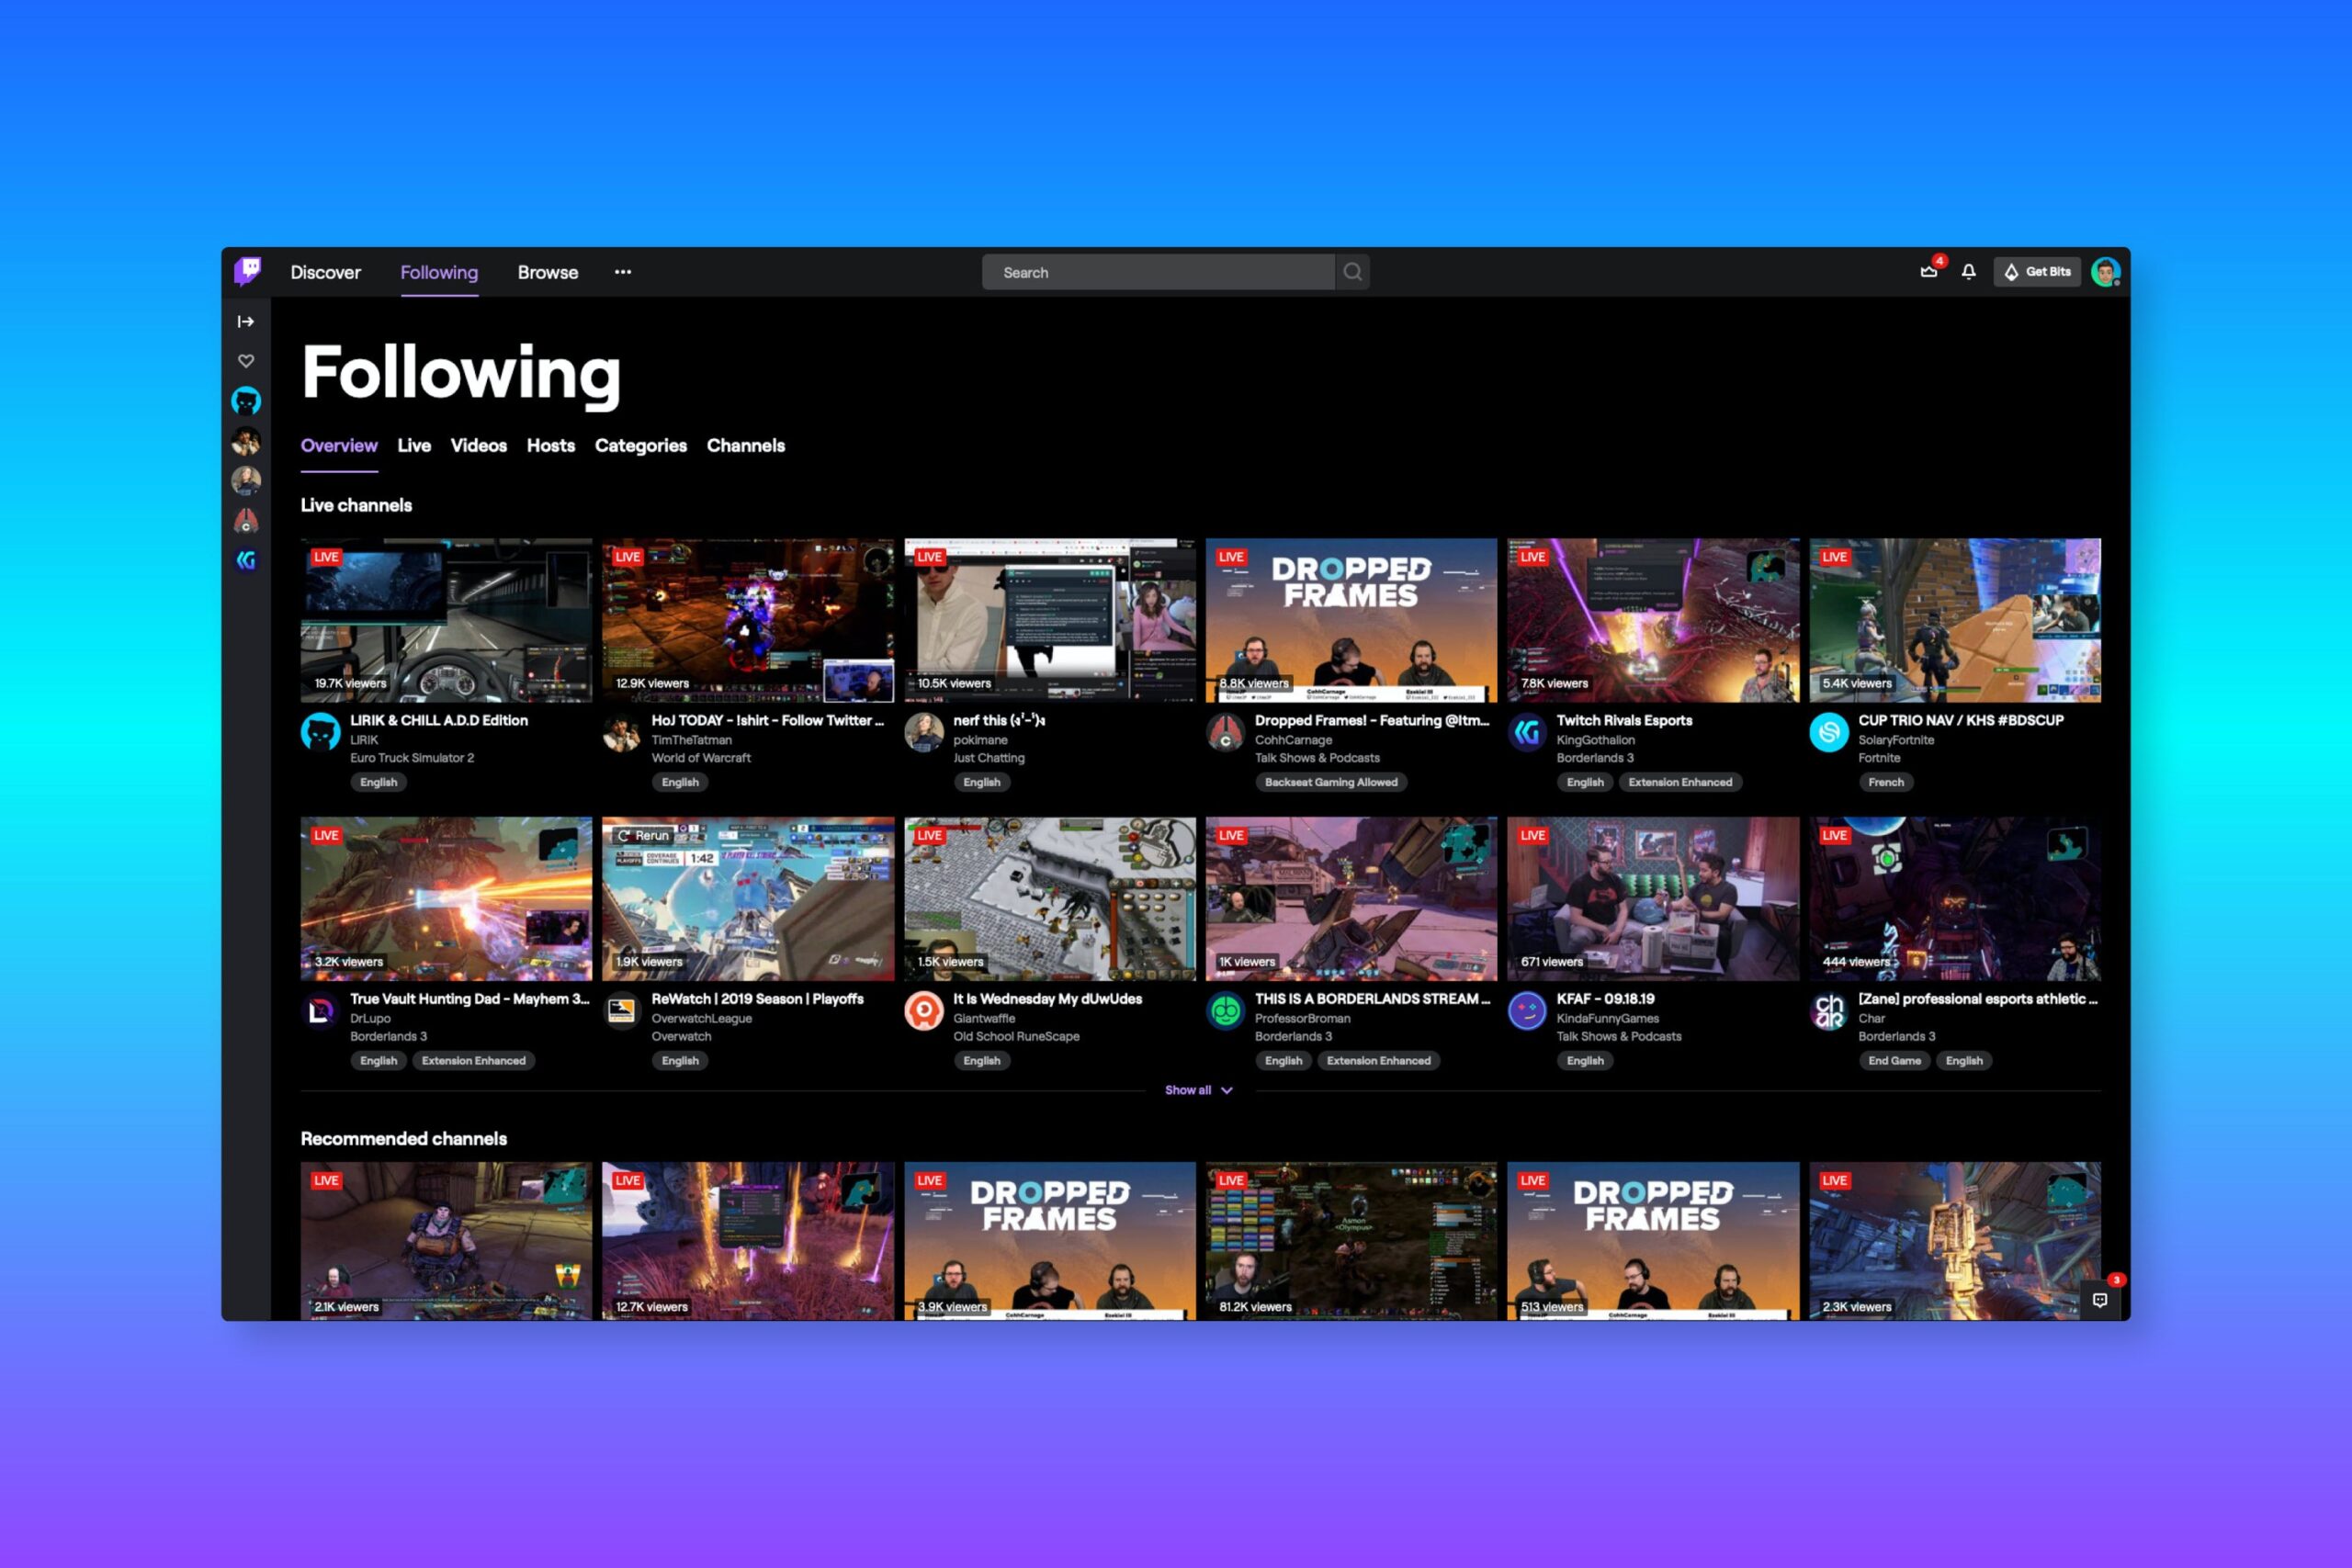The width and height of the screenshot is (2352, 1568).
Task: Switch to the Videos tab
Action: coord(479,446)
